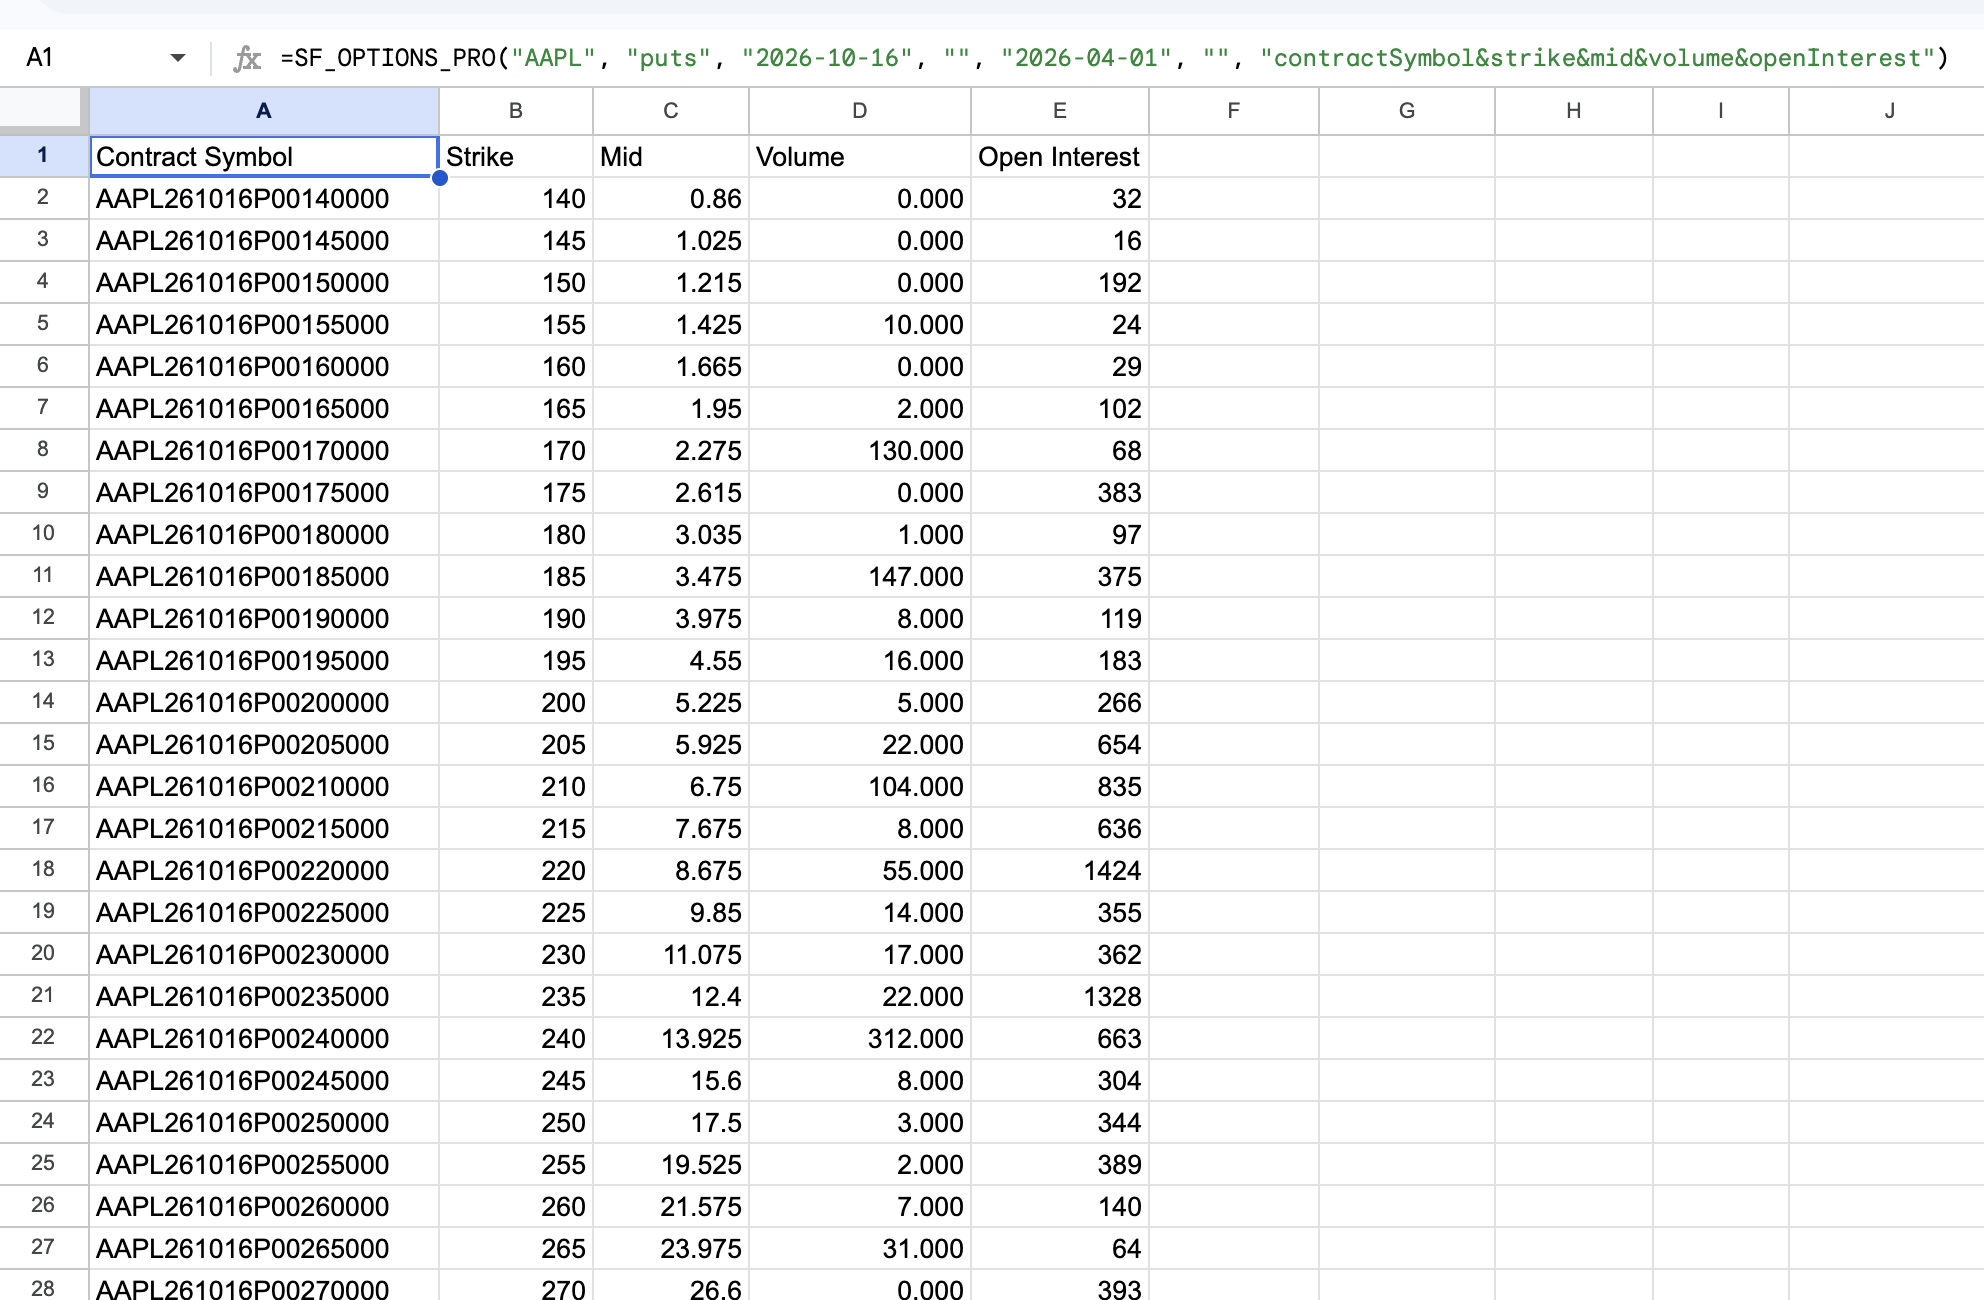Screen dimensions: 1984x1300
Task: Click volume value 31.000
Action: (860, 1249)
